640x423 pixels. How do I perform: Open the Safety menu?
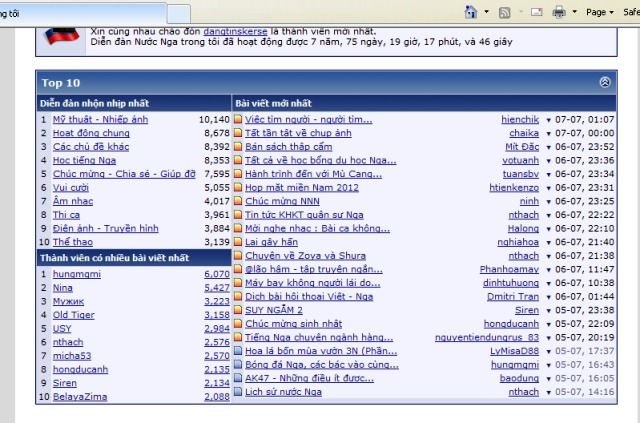pos(632,11)
